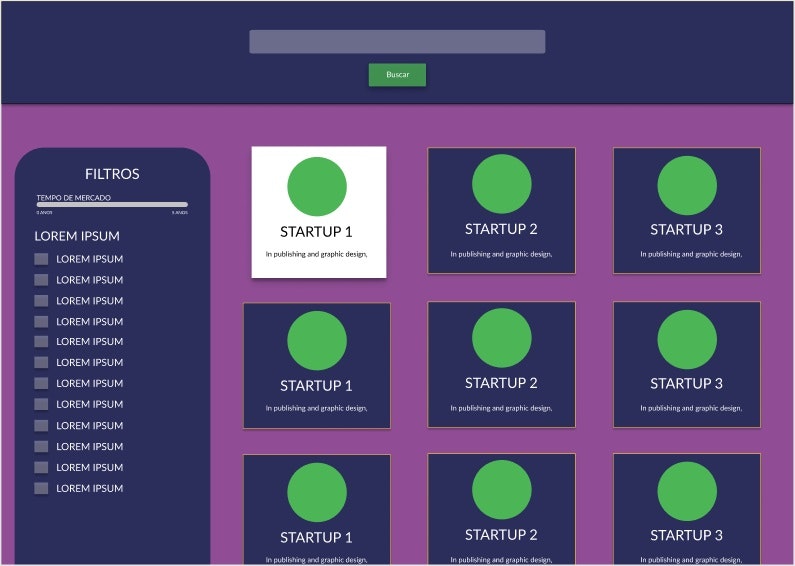Check the last LOREM IPSUM checkbox in the list
This screenshot has width=795, height=566.
[x=41, y=488]
